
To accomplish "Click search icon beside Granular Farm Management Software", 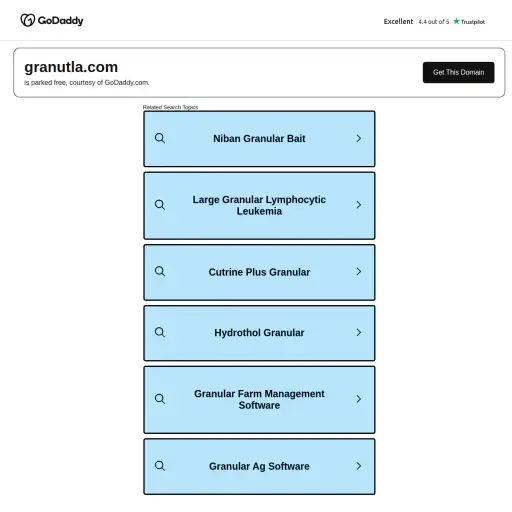I will (x=160, y=399).
